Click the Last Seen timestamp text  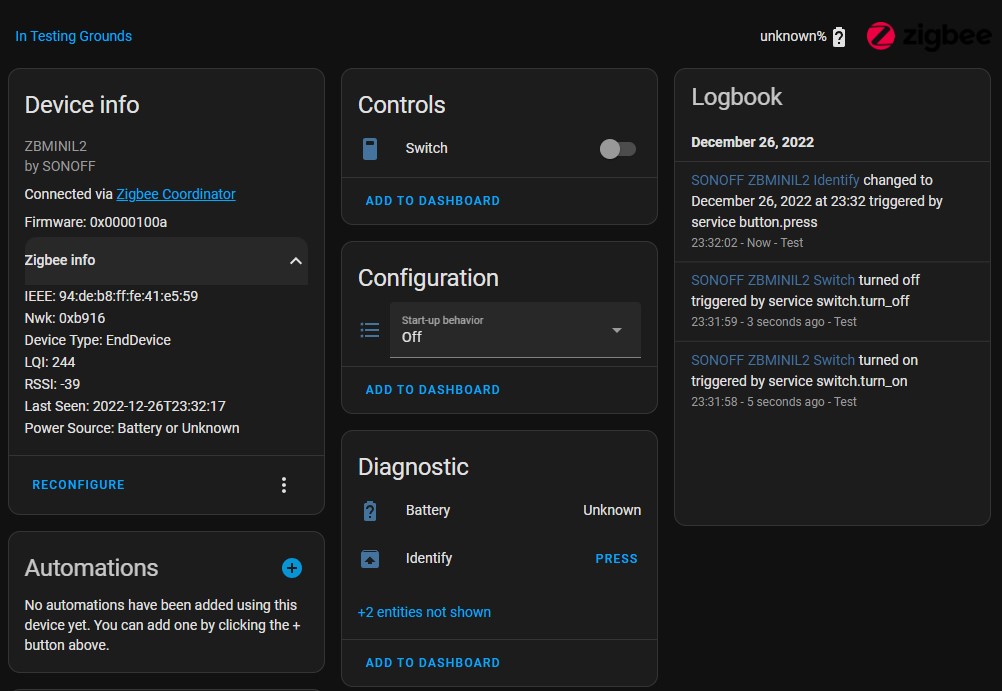[x=125, y=406]
